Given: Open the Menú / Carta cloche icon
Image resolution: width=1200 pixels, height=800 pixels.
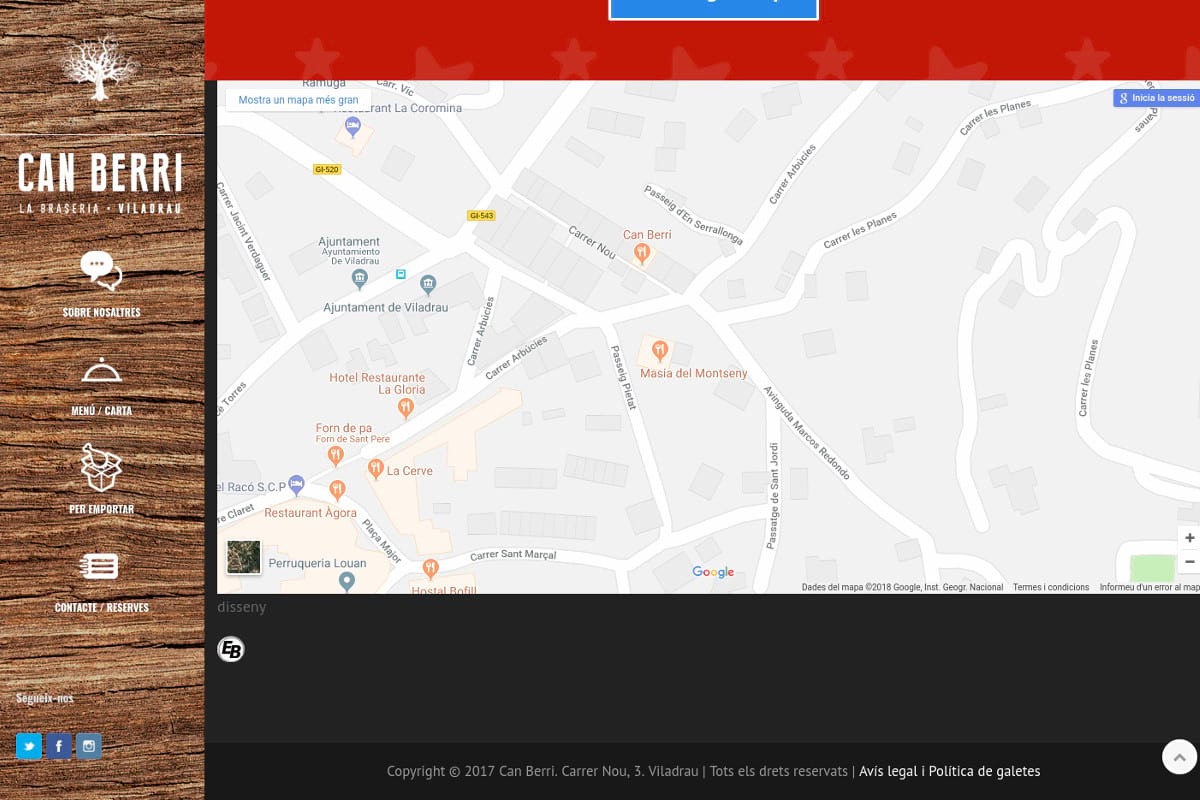Looking at the screenshot, I should [101, 370].
